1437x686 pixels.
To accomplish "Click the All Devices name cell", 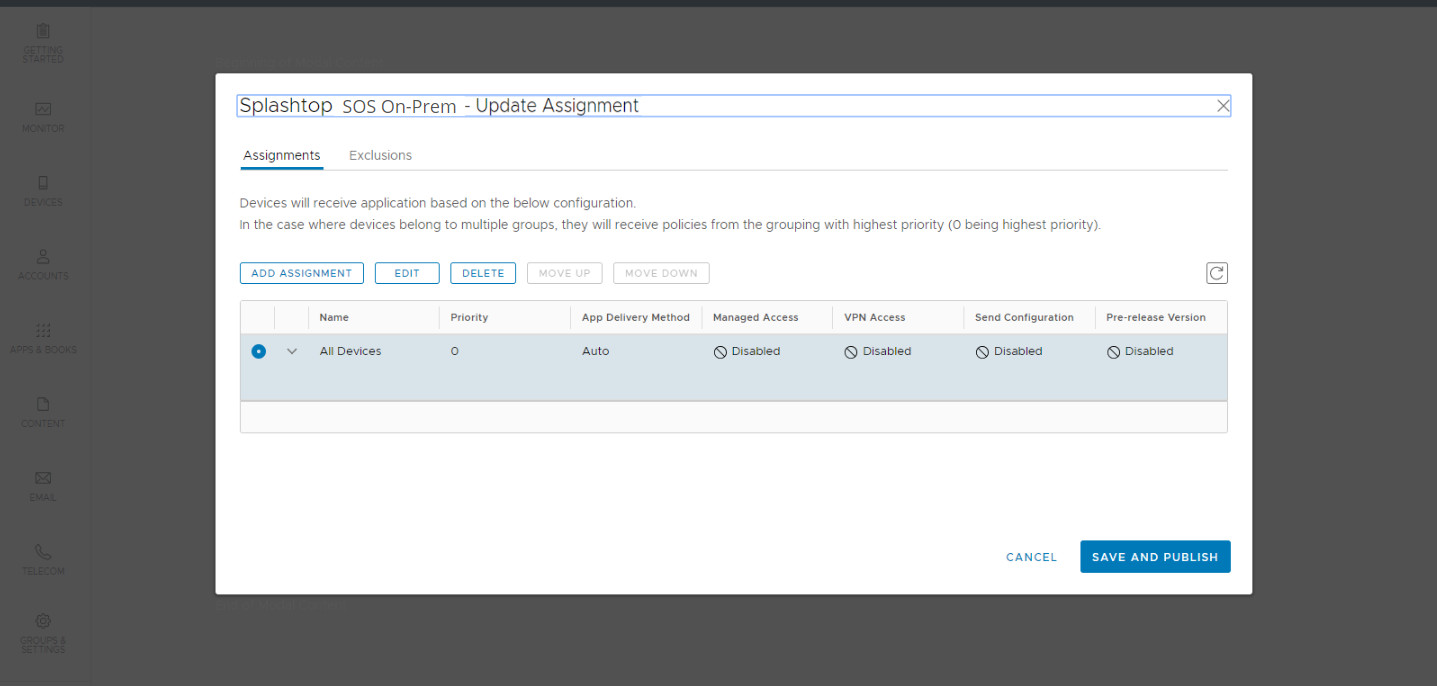I will coord(350,351).
